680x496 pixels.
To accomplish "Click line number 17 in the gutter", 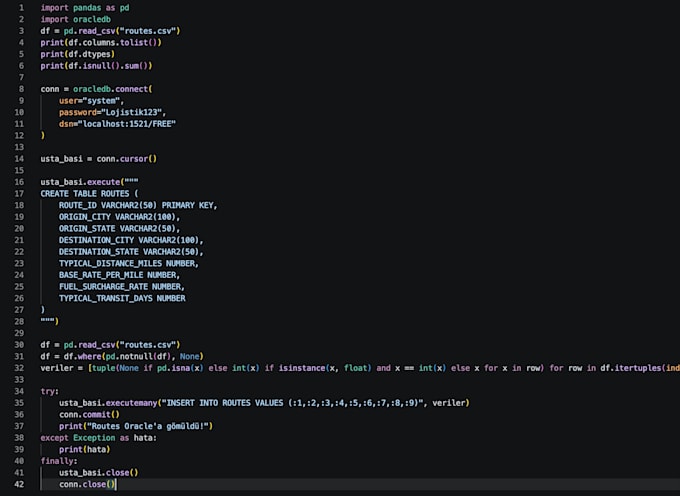I will (x=19, y=194).
